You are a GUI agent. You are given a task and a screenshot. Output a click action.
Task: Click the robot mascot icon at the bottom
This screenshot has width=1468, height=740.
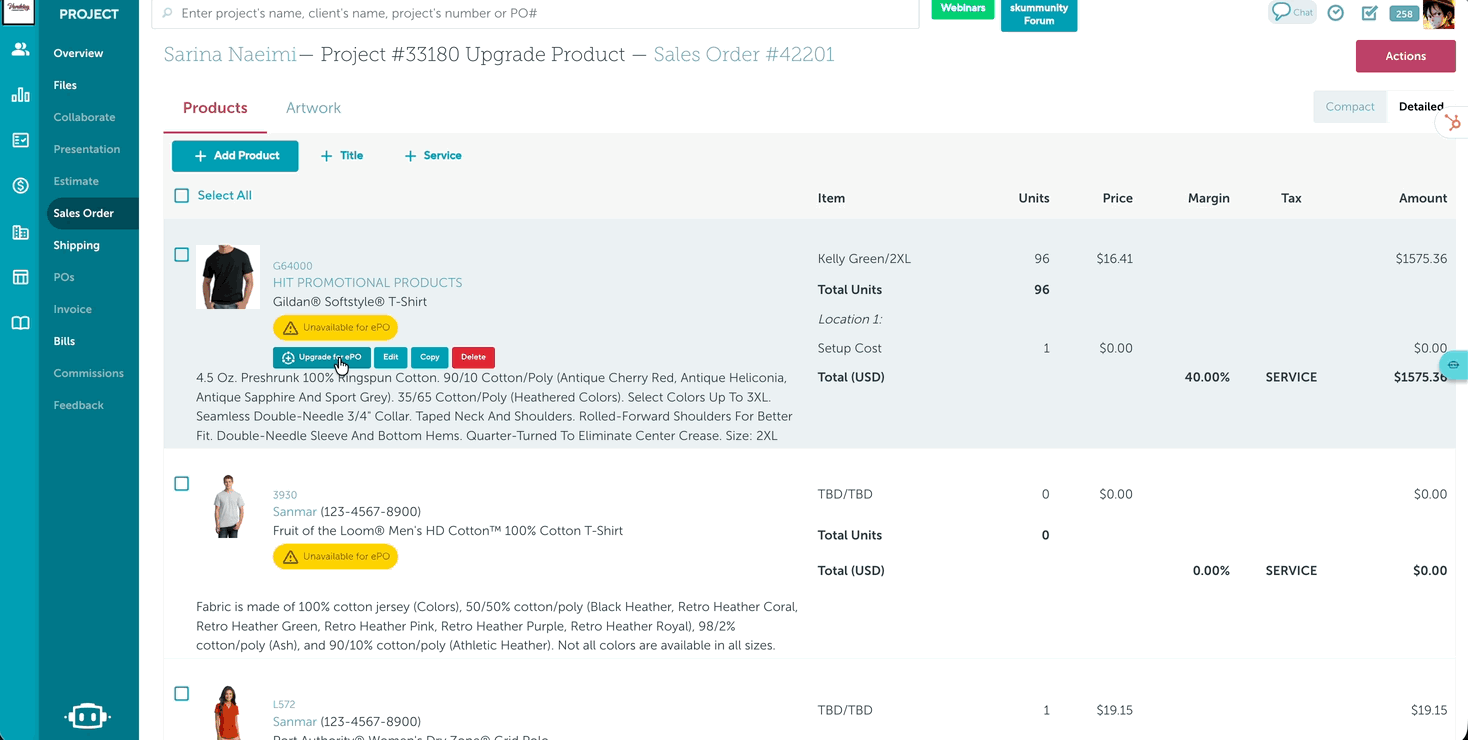pos(88,716)
